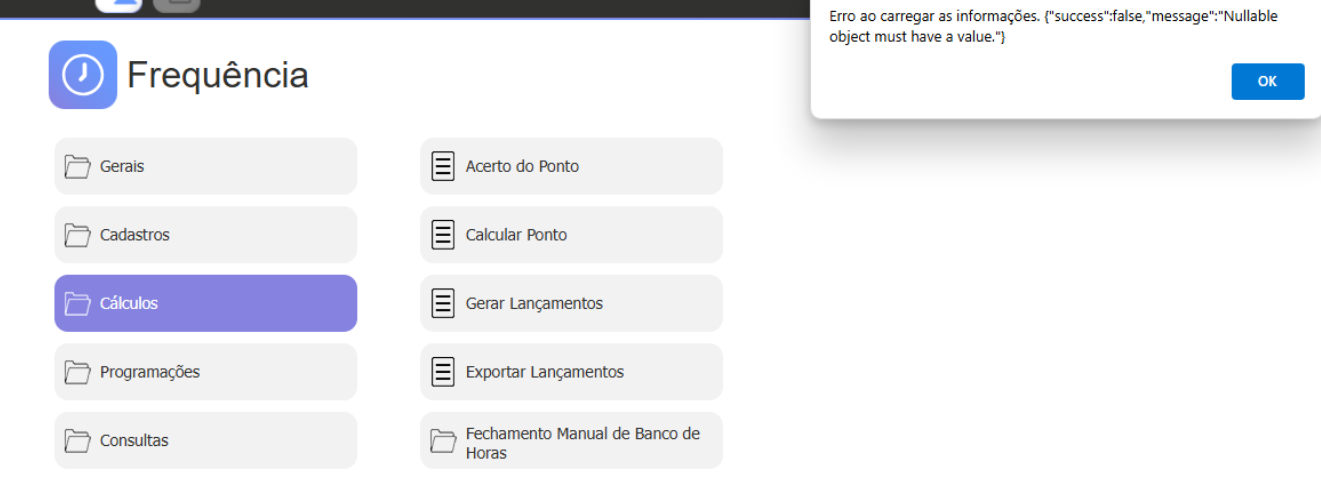
Task: Click the white user icon in top bar
Action: pyautogui.click(x=119, y=5)
